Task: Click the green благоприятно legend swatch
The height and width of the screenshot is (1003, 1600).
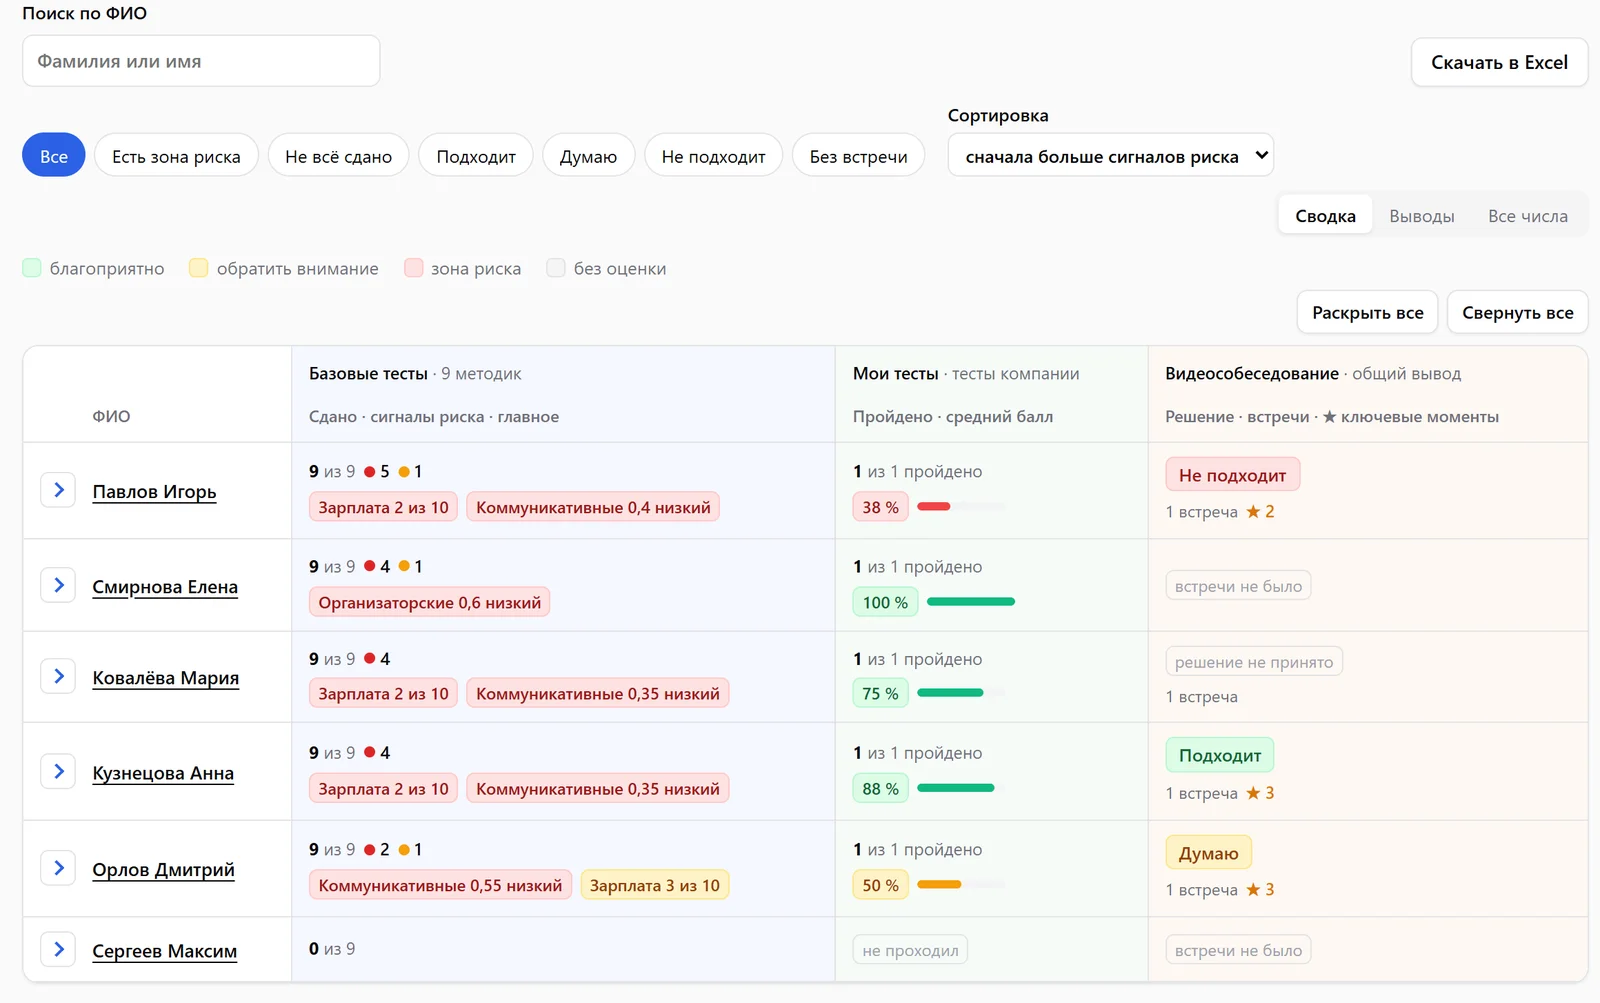Action: pyautogui.click(x=32, y=267)
